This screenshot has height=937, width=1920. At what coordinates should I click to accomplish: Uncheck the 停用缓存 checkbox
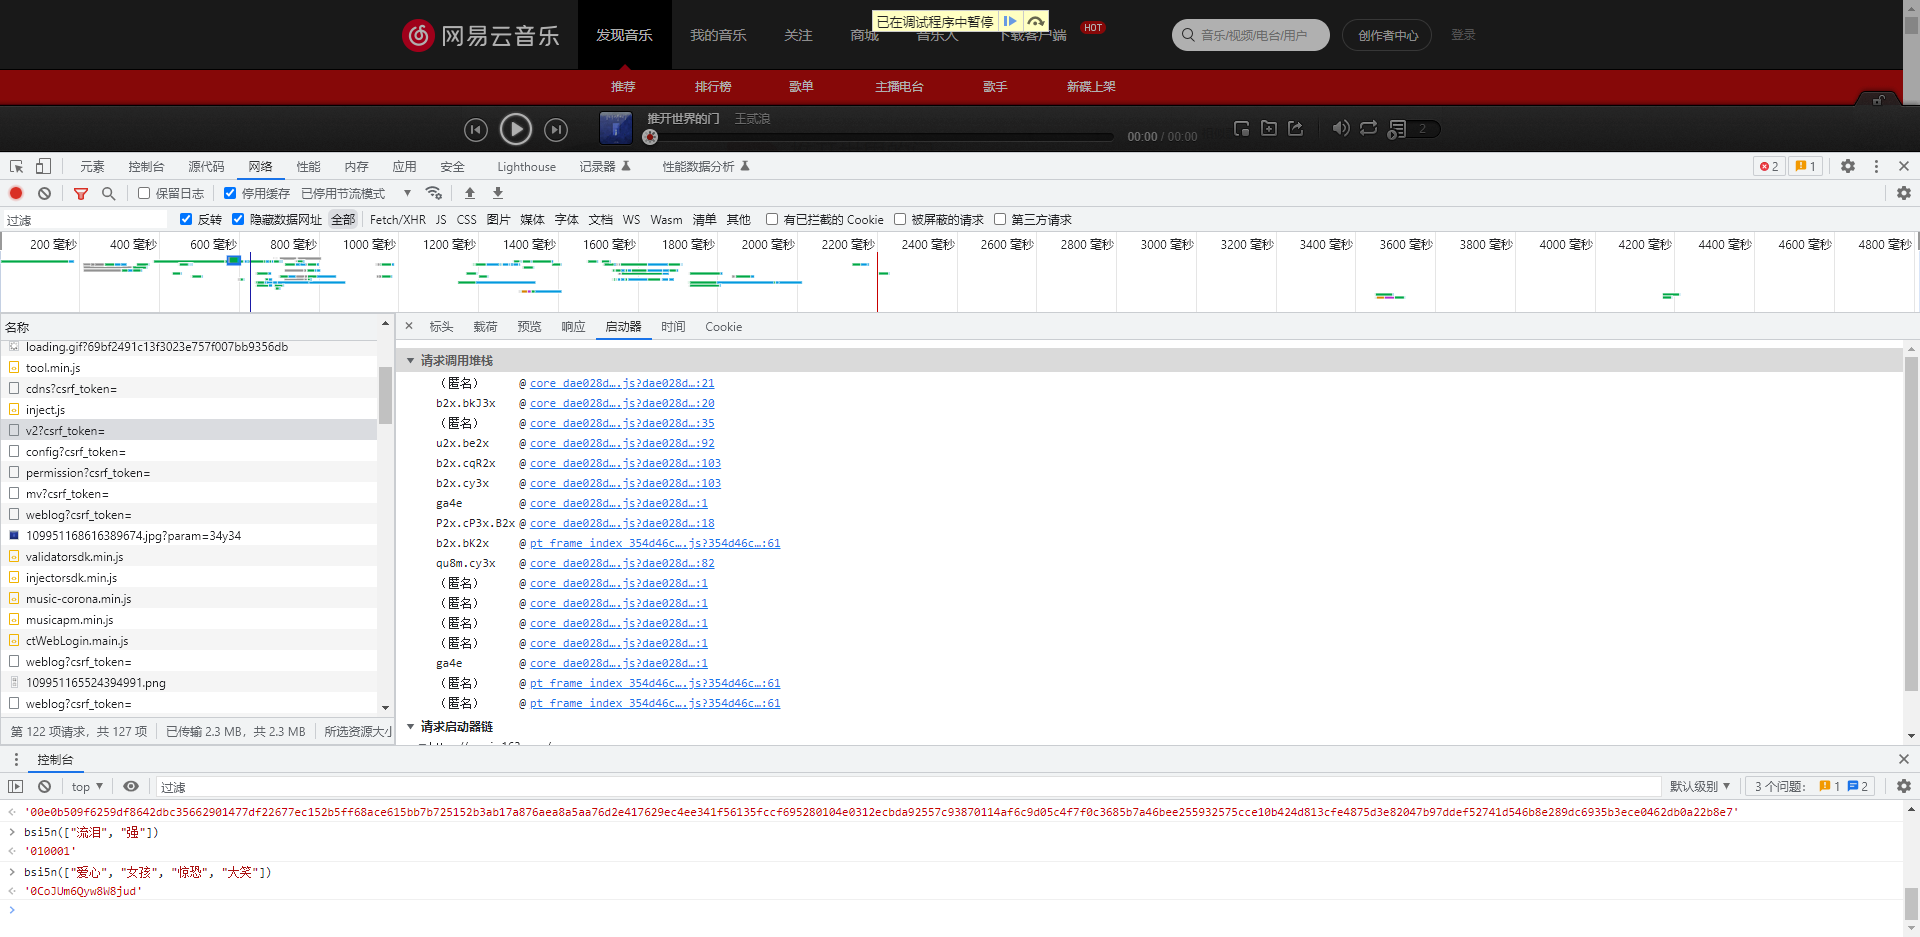coord(230,193)
